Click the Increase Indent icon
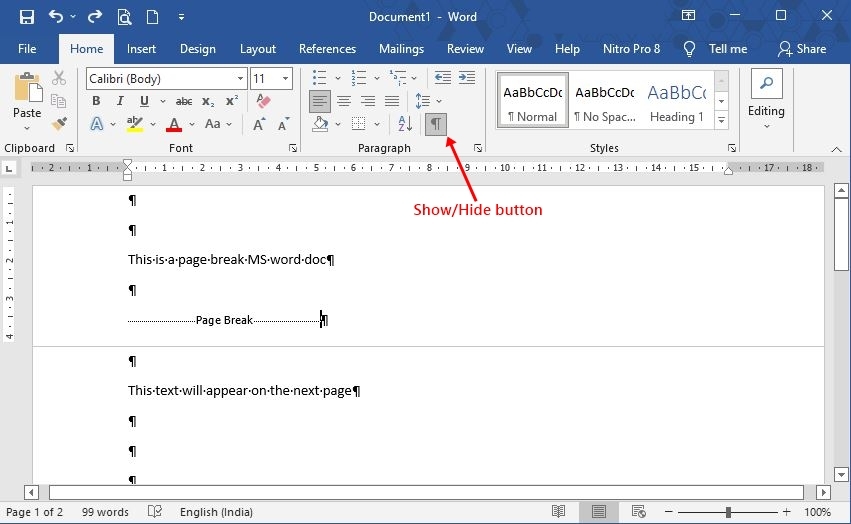The height and width of the screenshot is (524, 851). [x=467, y=78]
